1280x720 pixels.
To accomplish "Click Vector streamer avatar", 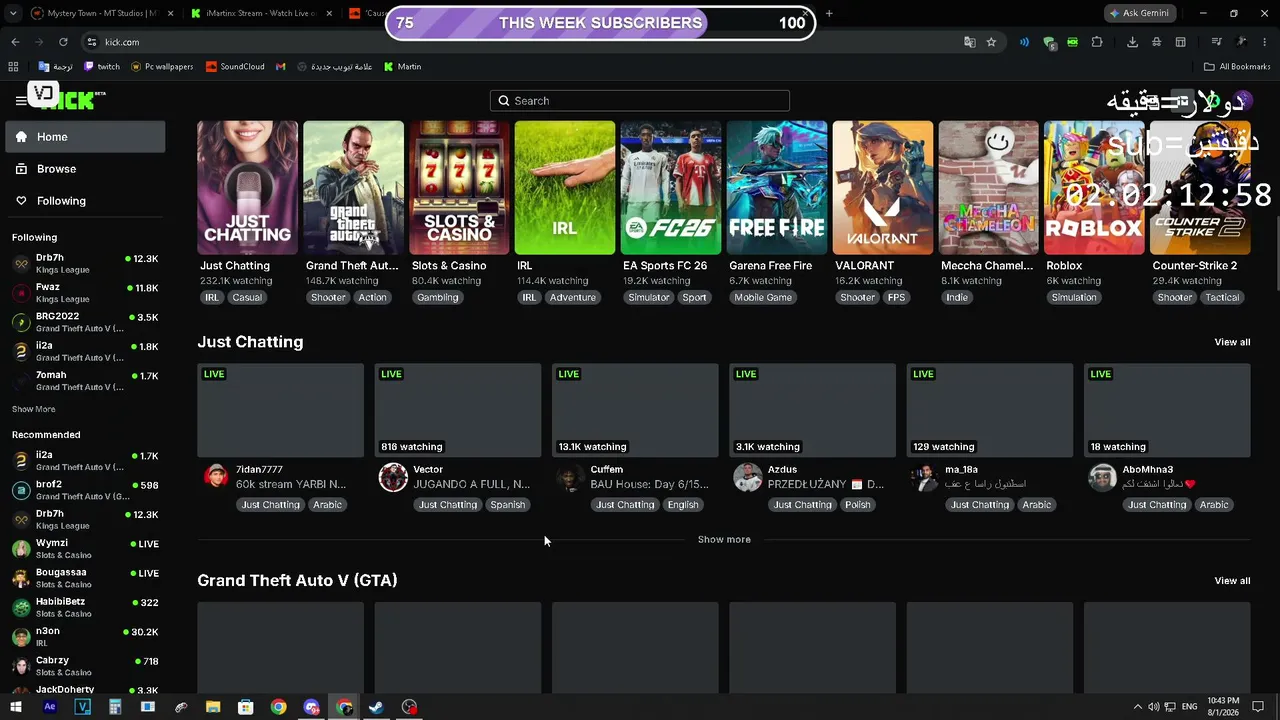I will point(393,478).
